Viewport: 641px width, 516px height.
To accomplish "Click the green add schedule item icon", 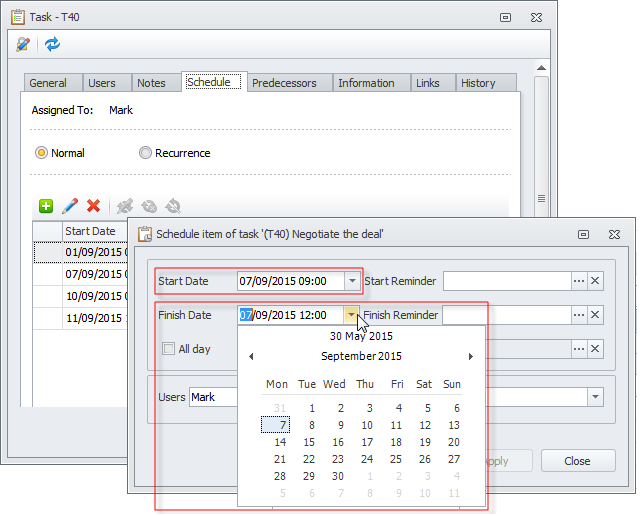I will [x=46, y=206].
